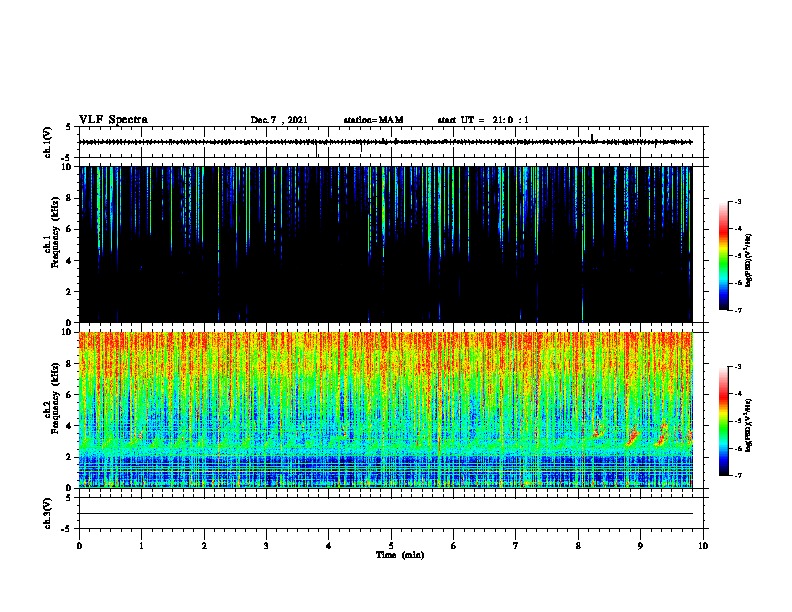Click the ch.2 colorbar 'log(PSD)(V²/Hz)' label
792x612 pixels.
[x=748, y=425]
